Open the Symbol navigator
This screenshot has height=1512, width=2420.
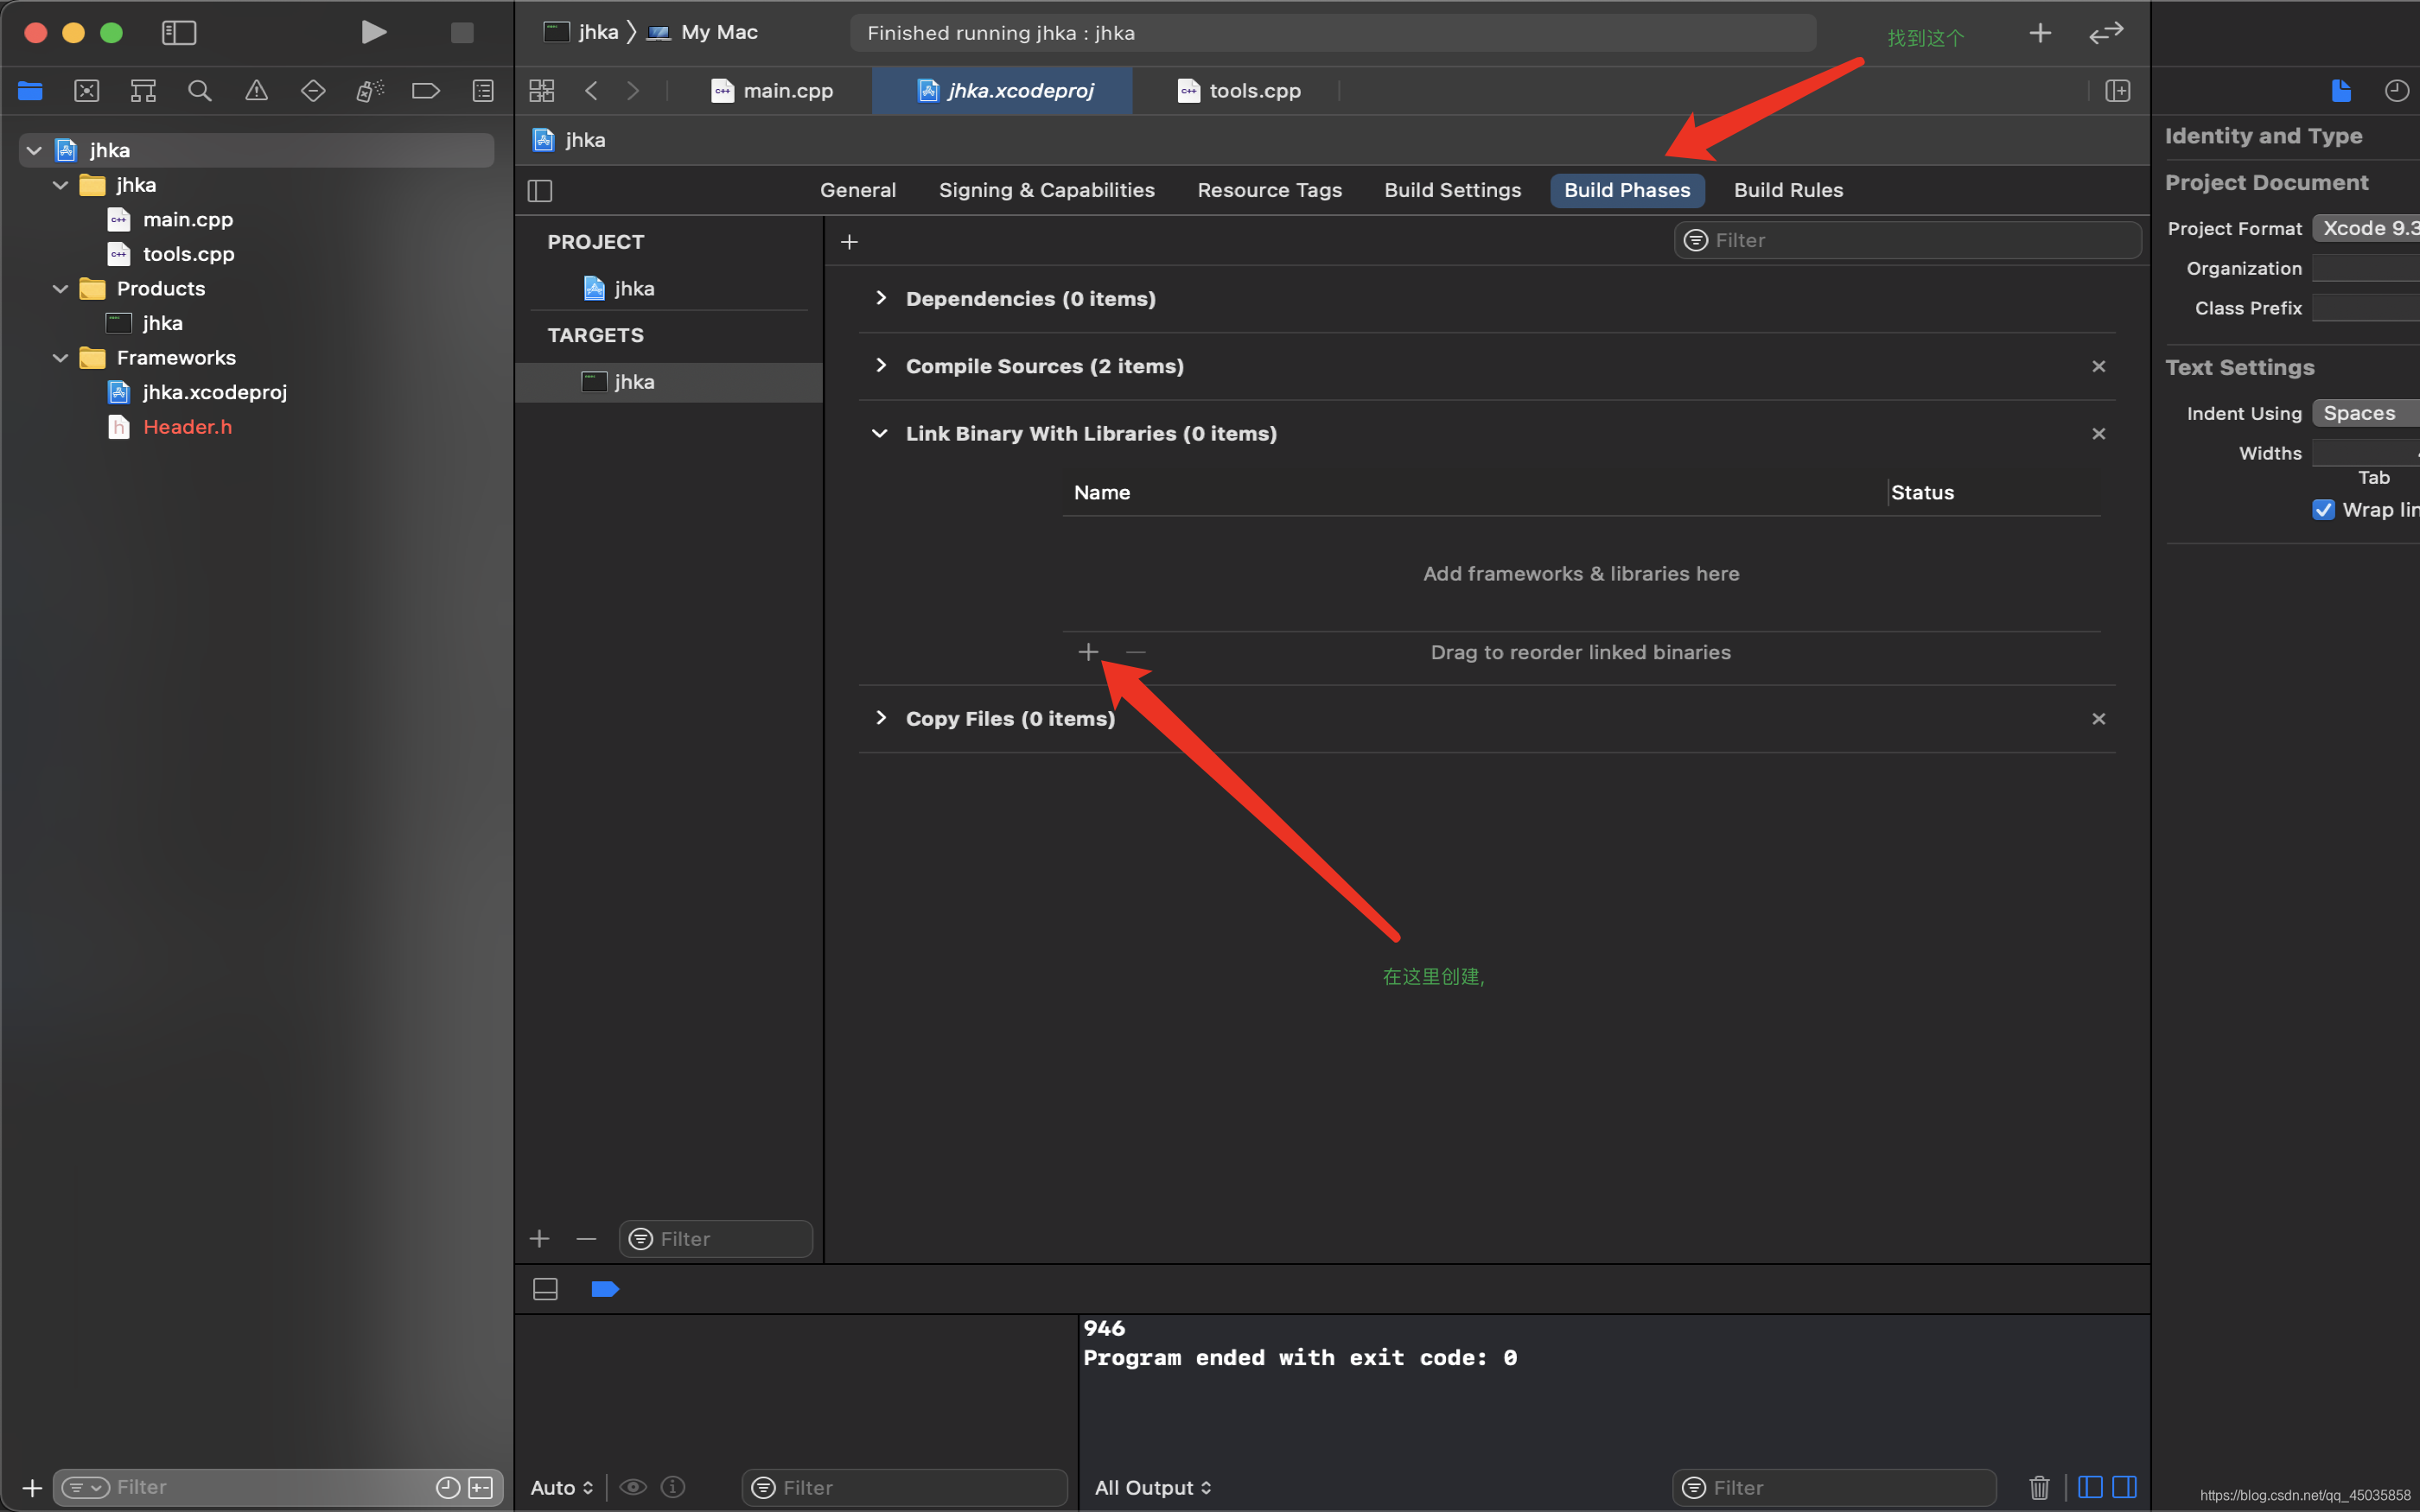pos(143,91)
